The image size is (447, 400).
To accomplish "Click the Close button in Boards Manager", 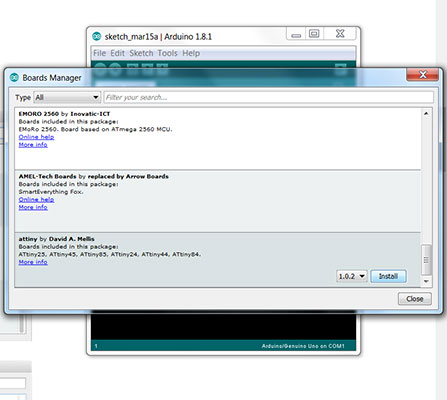I will point(415,299).
